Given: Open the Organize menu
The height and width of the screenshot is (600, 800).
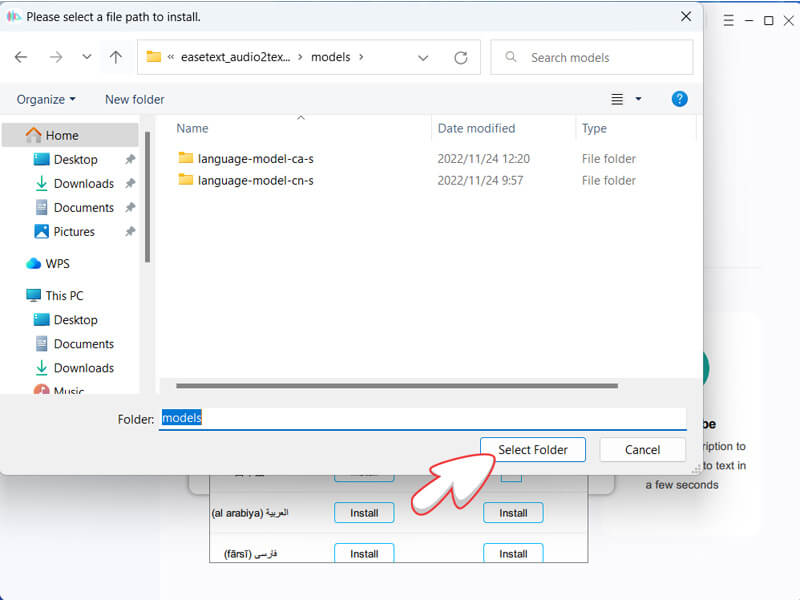Looking at the screenshot, I should [x=46, y=99].
